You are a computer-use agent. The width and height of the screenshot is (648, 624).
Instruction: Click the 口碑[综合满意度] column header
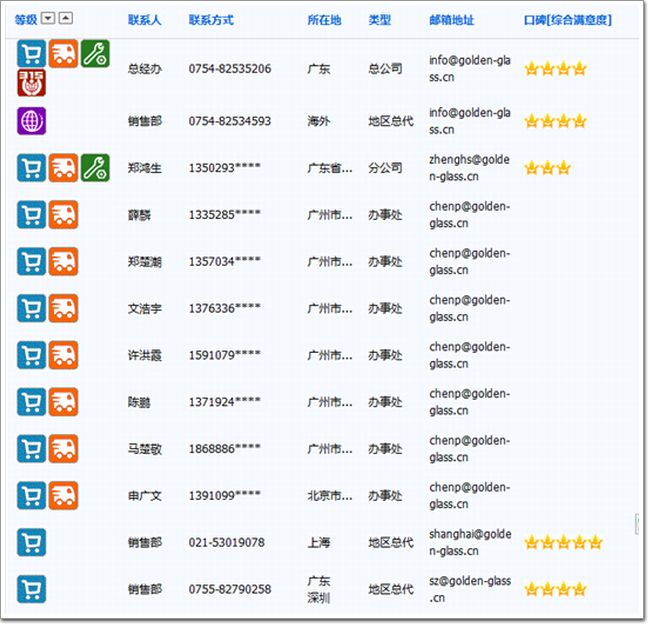point(567,20)
